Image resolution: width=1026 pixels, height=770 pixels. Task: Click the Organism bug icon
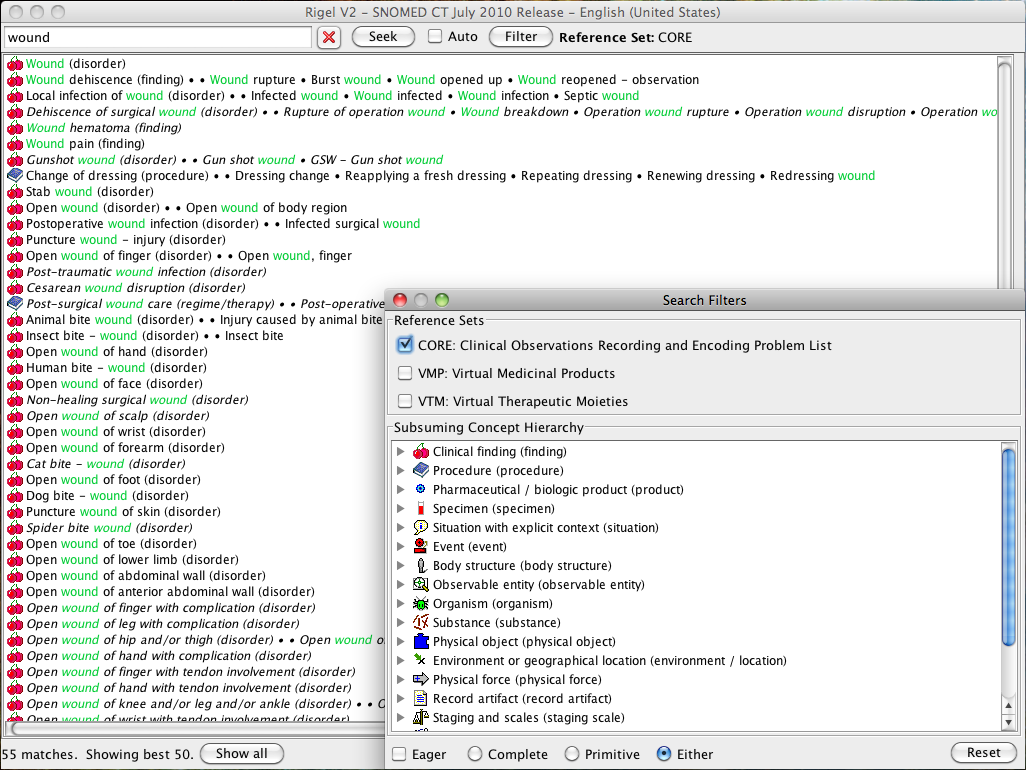tap(421, 603)
